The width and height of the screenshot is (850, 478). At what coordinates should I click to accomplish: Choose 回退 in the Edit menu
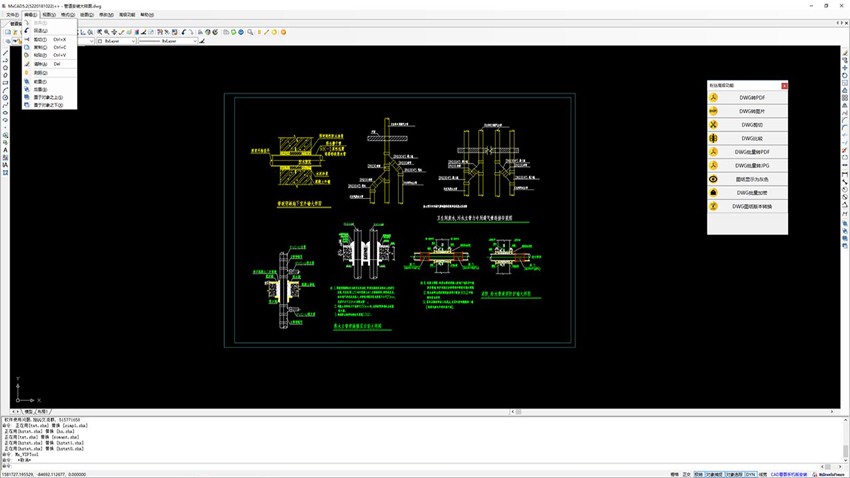49,31
